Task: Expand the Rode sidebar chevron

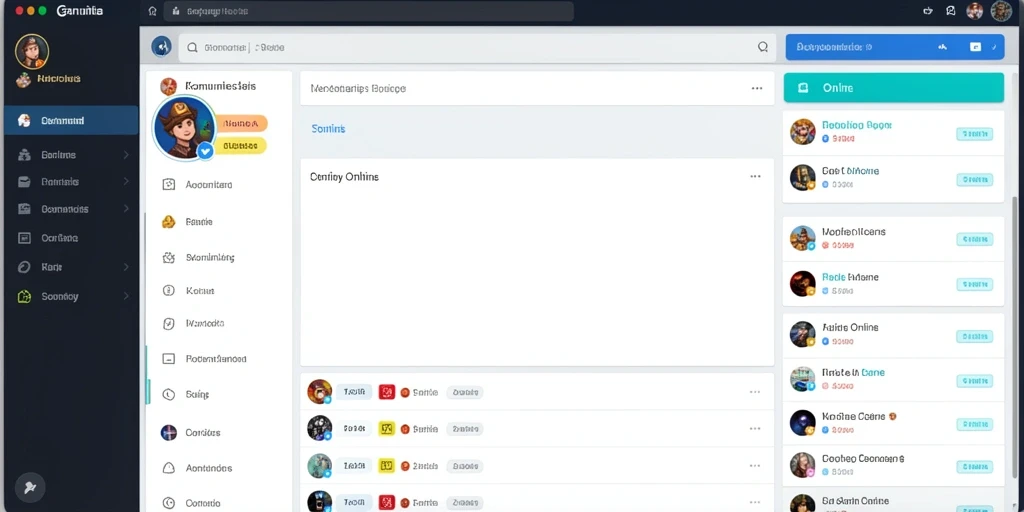Action: pos(126,267)
